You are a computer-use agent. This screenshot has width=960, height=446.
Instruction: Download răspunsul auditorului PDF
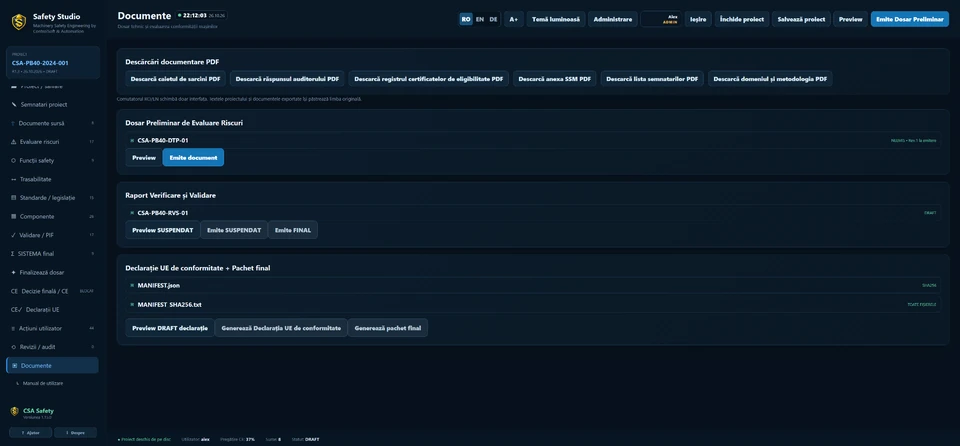tap(287, 79)
